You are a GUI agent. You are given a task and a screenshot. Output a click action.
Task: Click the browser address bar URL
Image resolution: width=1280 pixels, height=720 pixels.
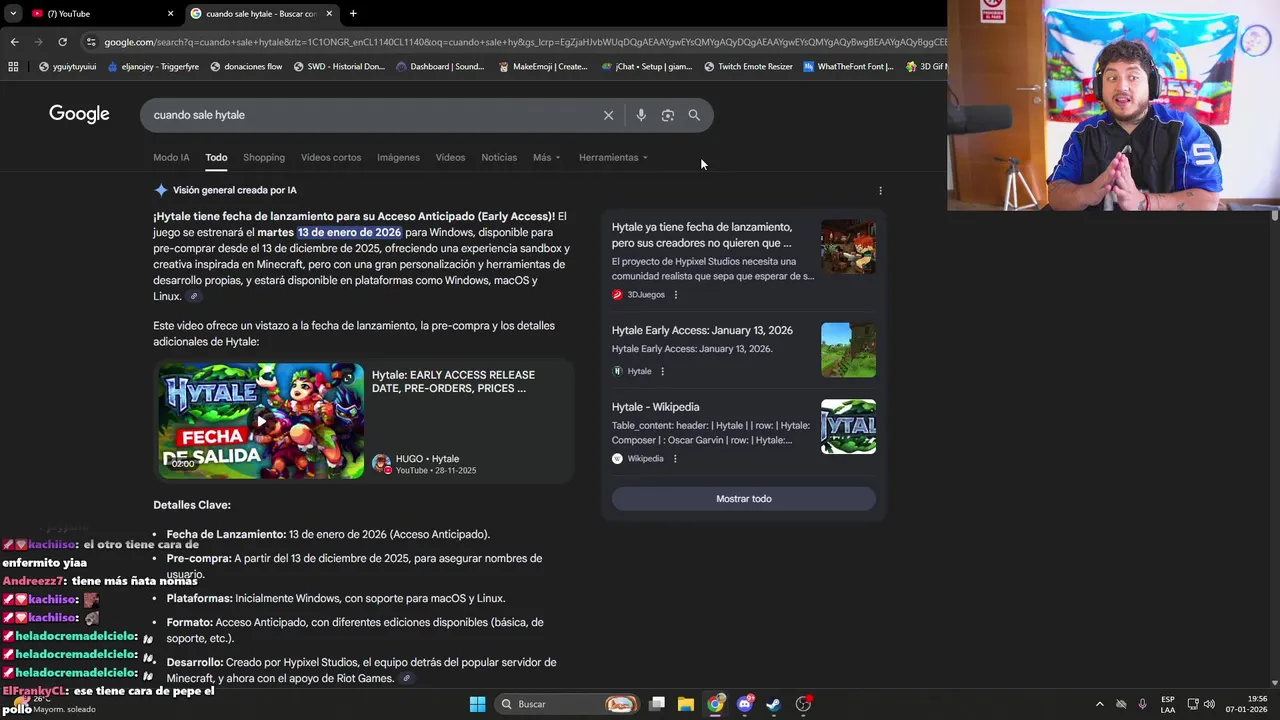tap(525, 42)
